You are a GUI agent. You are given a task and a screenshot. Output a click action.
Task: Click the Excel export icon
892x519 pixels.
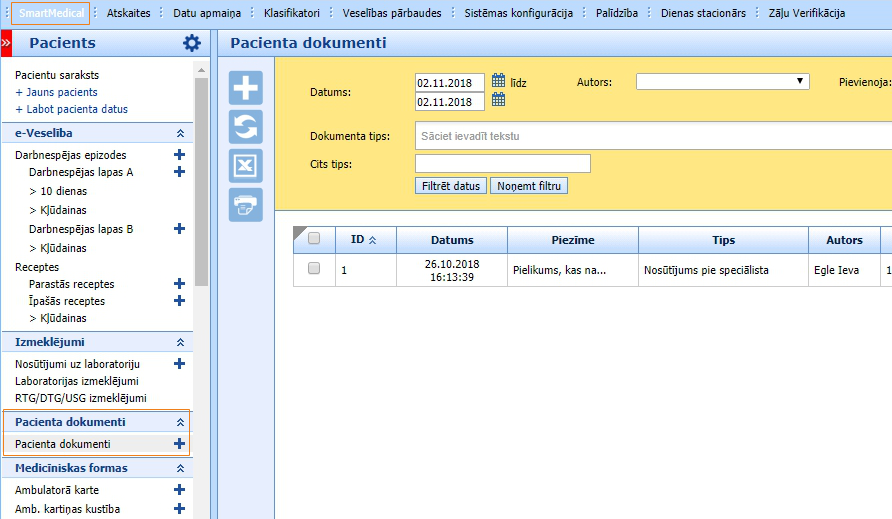(x=245, y=166)
